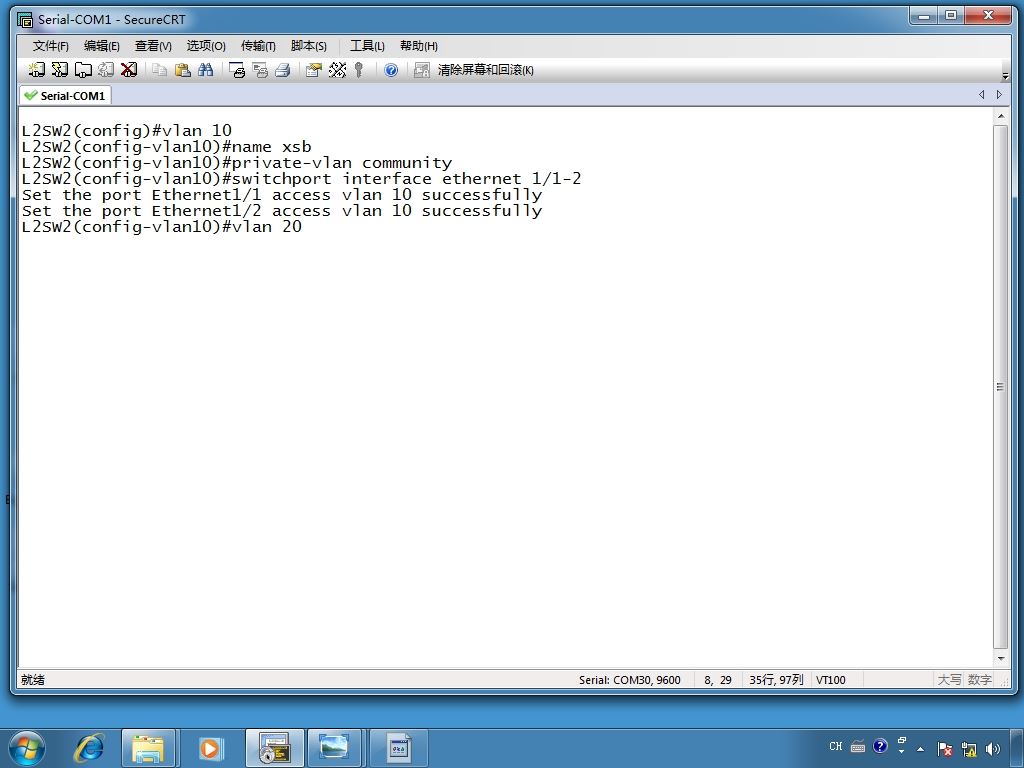Click the terminal scrollbar up arrow

click(1000, 116)
